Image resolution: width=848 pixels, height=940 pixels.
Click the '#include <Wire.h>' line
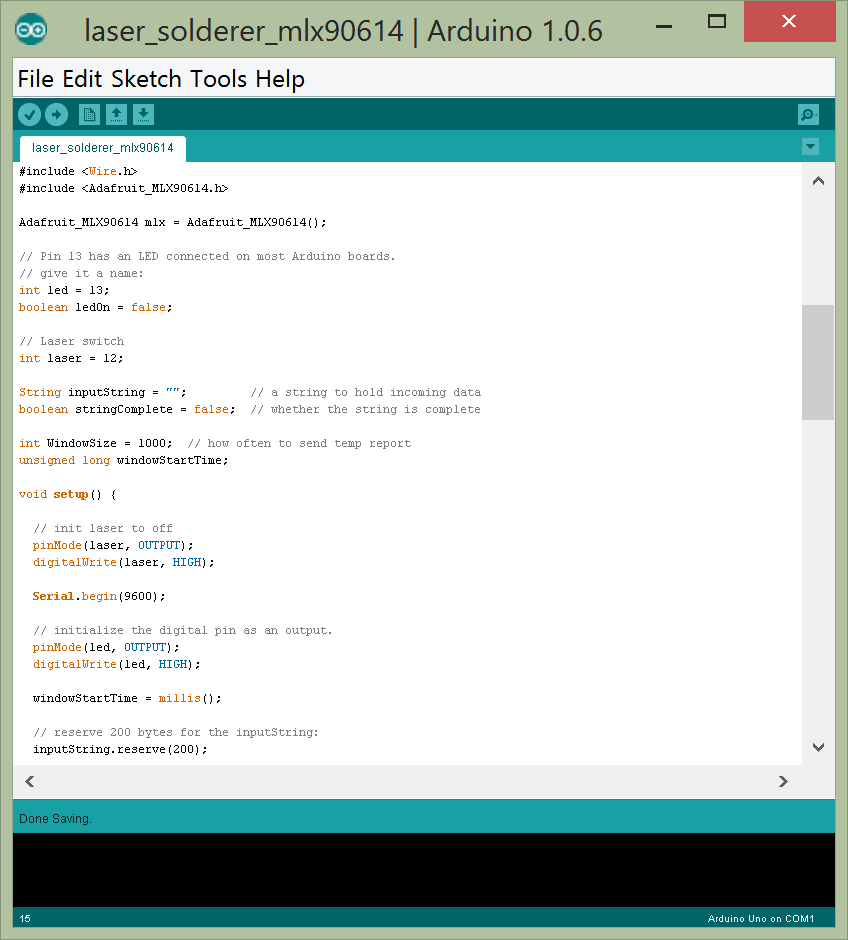tap(78, 171)
